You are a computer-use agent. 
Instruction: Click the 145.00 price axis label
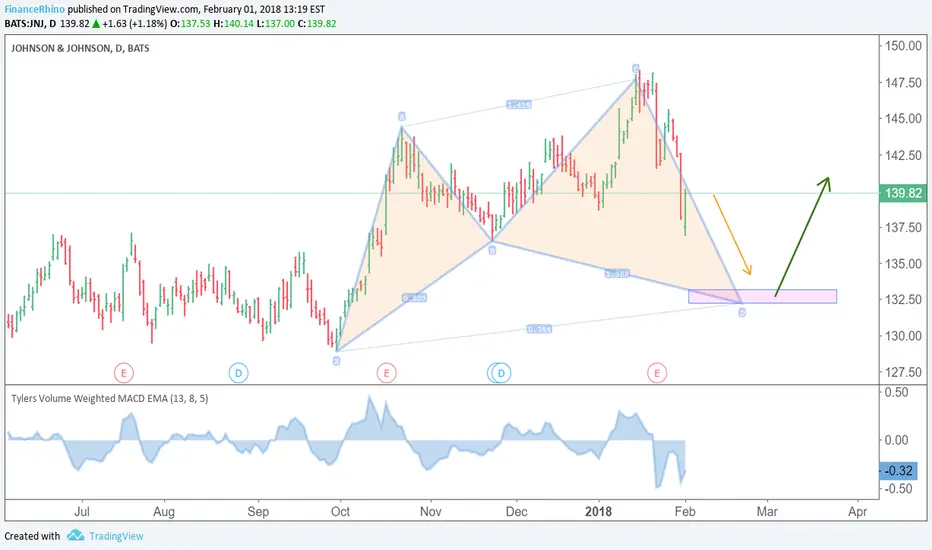[x=903, y=118]
